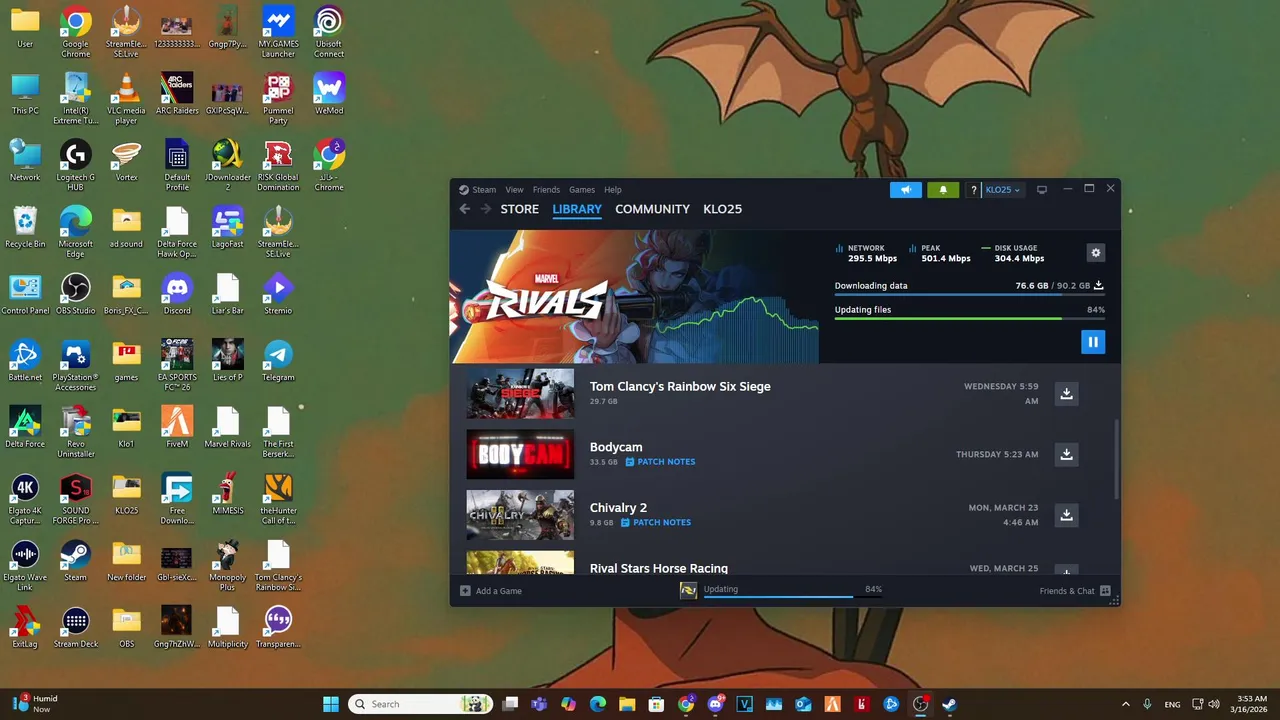Image resolution: width=1280 pixels, height=720 pixels.
Task: Download Tom Clancy's Rainbow Six Siege update
Action: 1066,393
